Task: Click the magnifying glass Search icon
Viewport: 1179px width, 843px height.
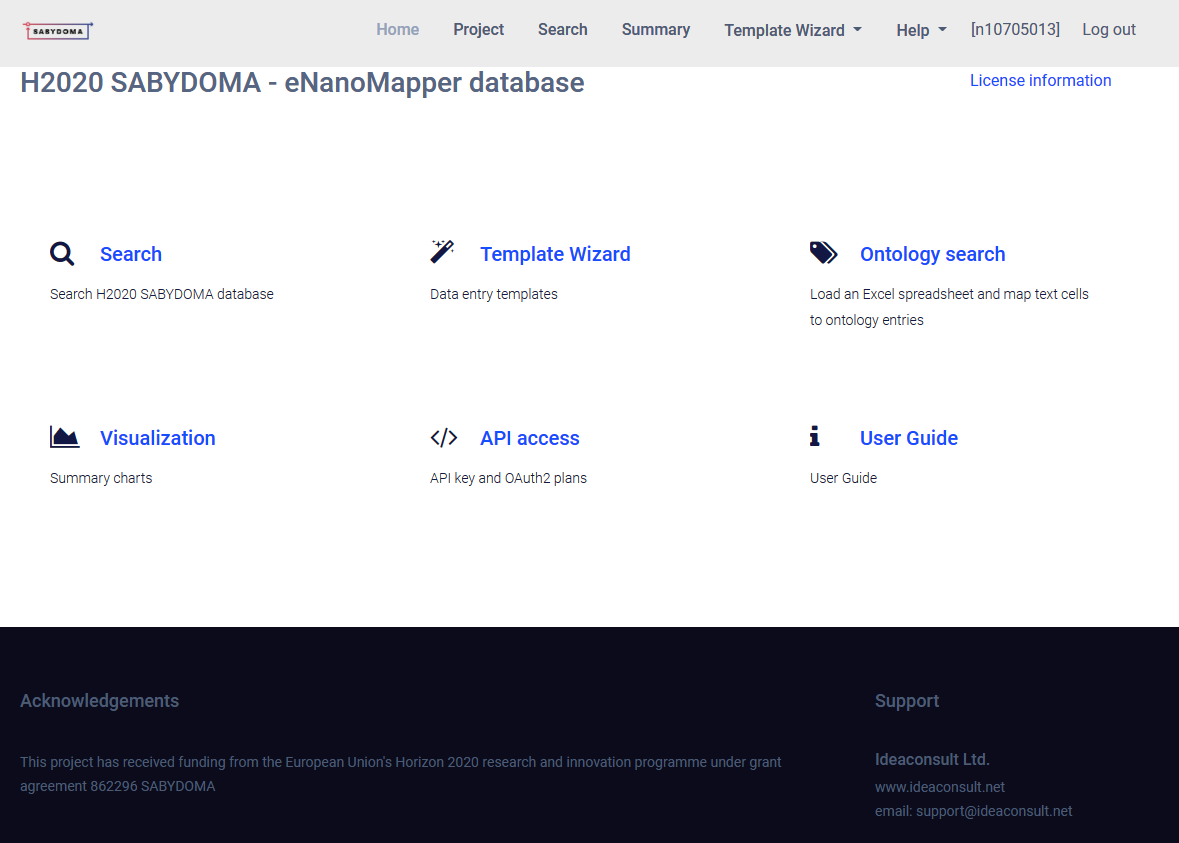Action: coord(62,254)
